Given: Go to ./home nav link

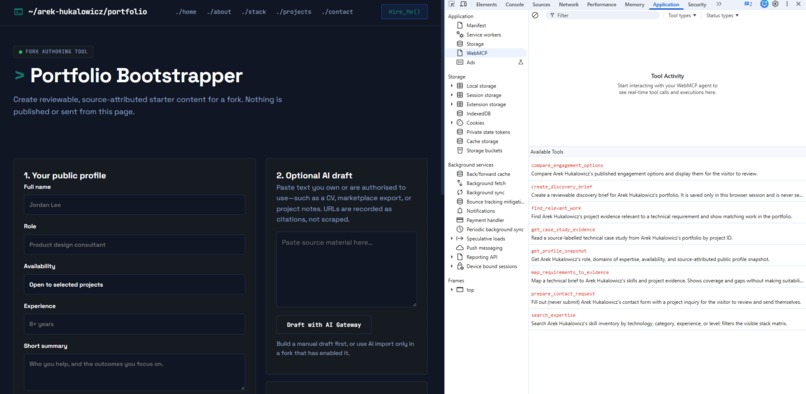Looking at the screenshot, I should click(x=186, y=12).
